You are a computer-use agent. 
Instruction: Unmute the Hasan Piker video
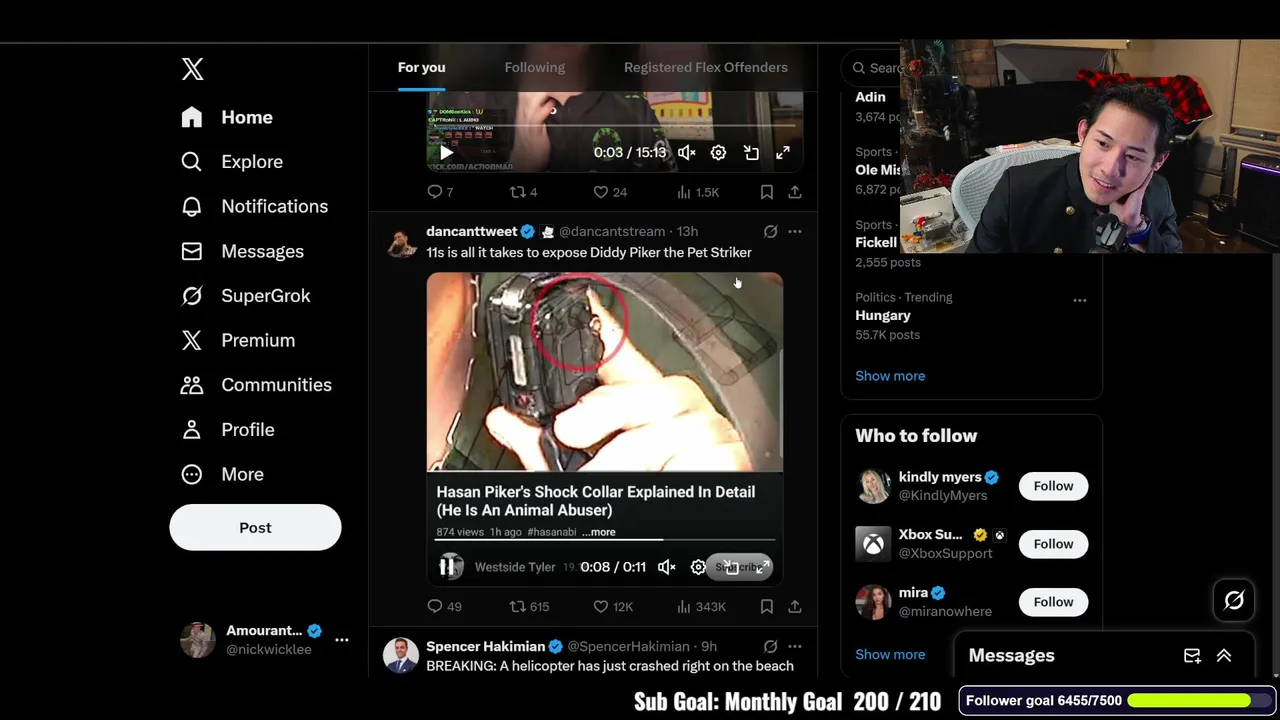666,567
